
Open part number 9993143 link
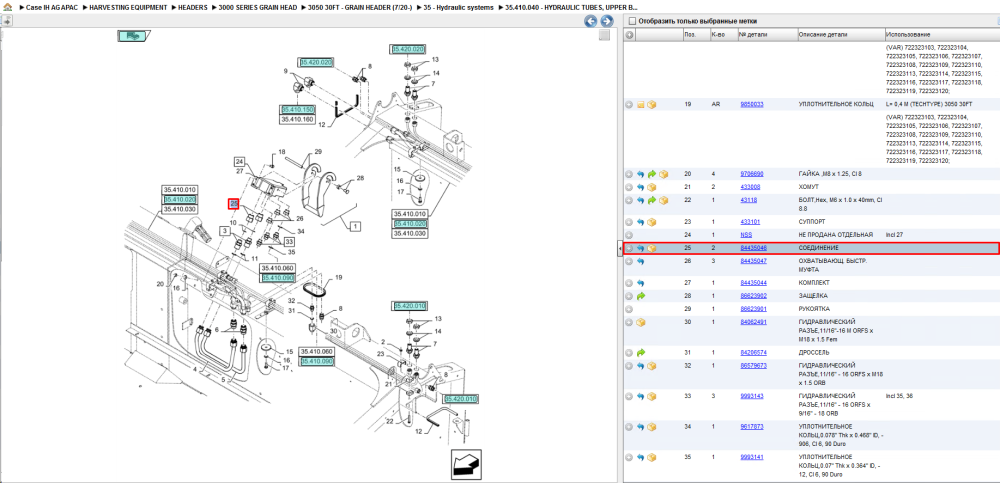[x=752, y=396]
